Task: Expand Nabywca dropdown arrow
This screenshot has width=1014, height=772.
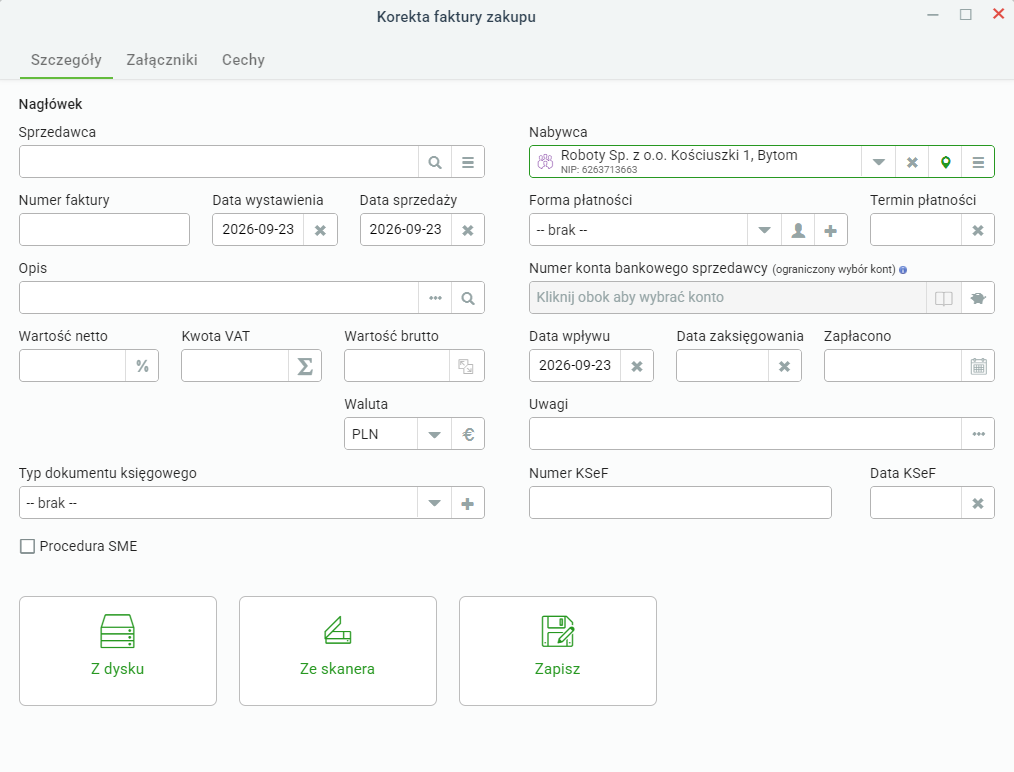Action: (x=878, y=162)
